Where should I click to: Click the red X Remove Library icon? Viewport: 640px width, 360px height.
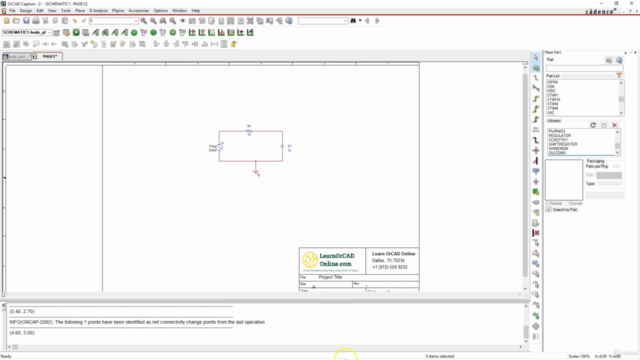(615, 125)
